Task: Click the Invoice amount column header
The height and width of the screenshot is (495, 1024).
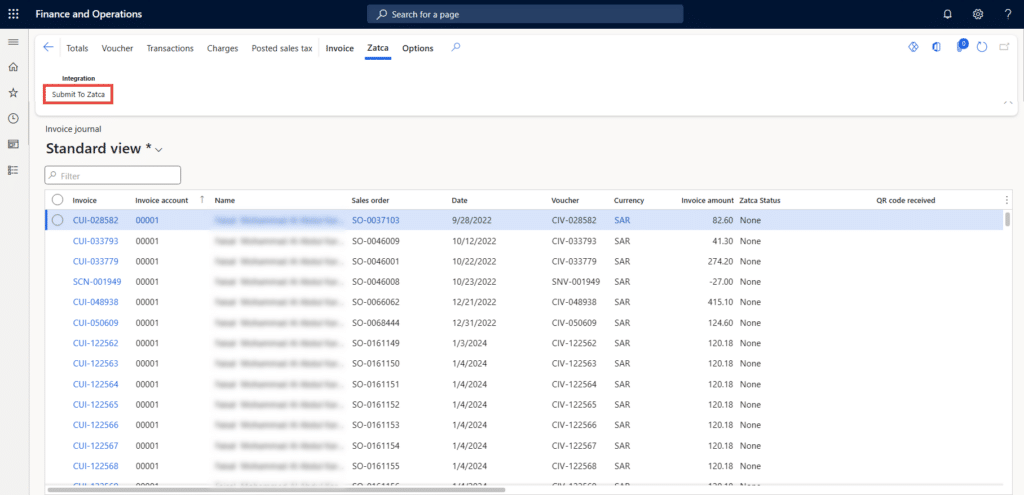Action: (x=707, y=200)
